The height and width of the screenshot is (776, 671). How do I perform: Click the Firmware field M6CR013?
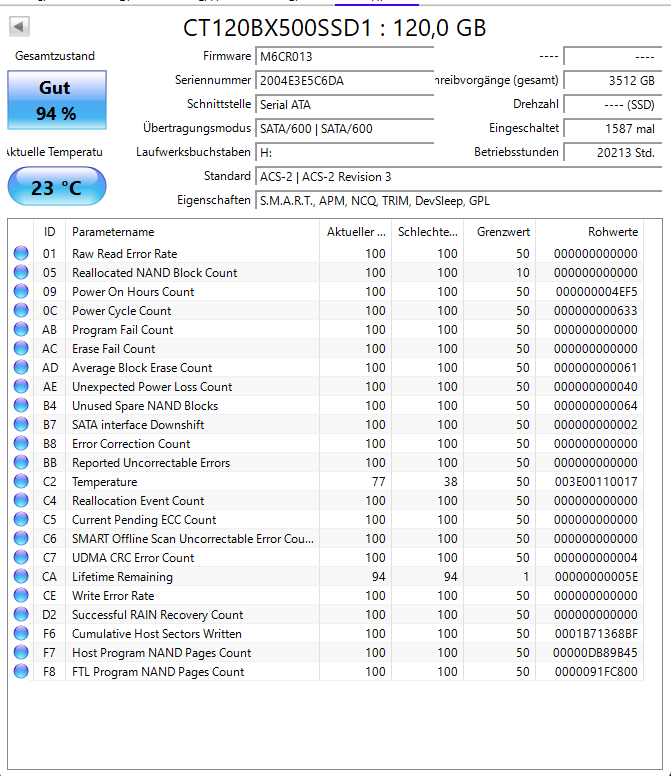[345, 56]
